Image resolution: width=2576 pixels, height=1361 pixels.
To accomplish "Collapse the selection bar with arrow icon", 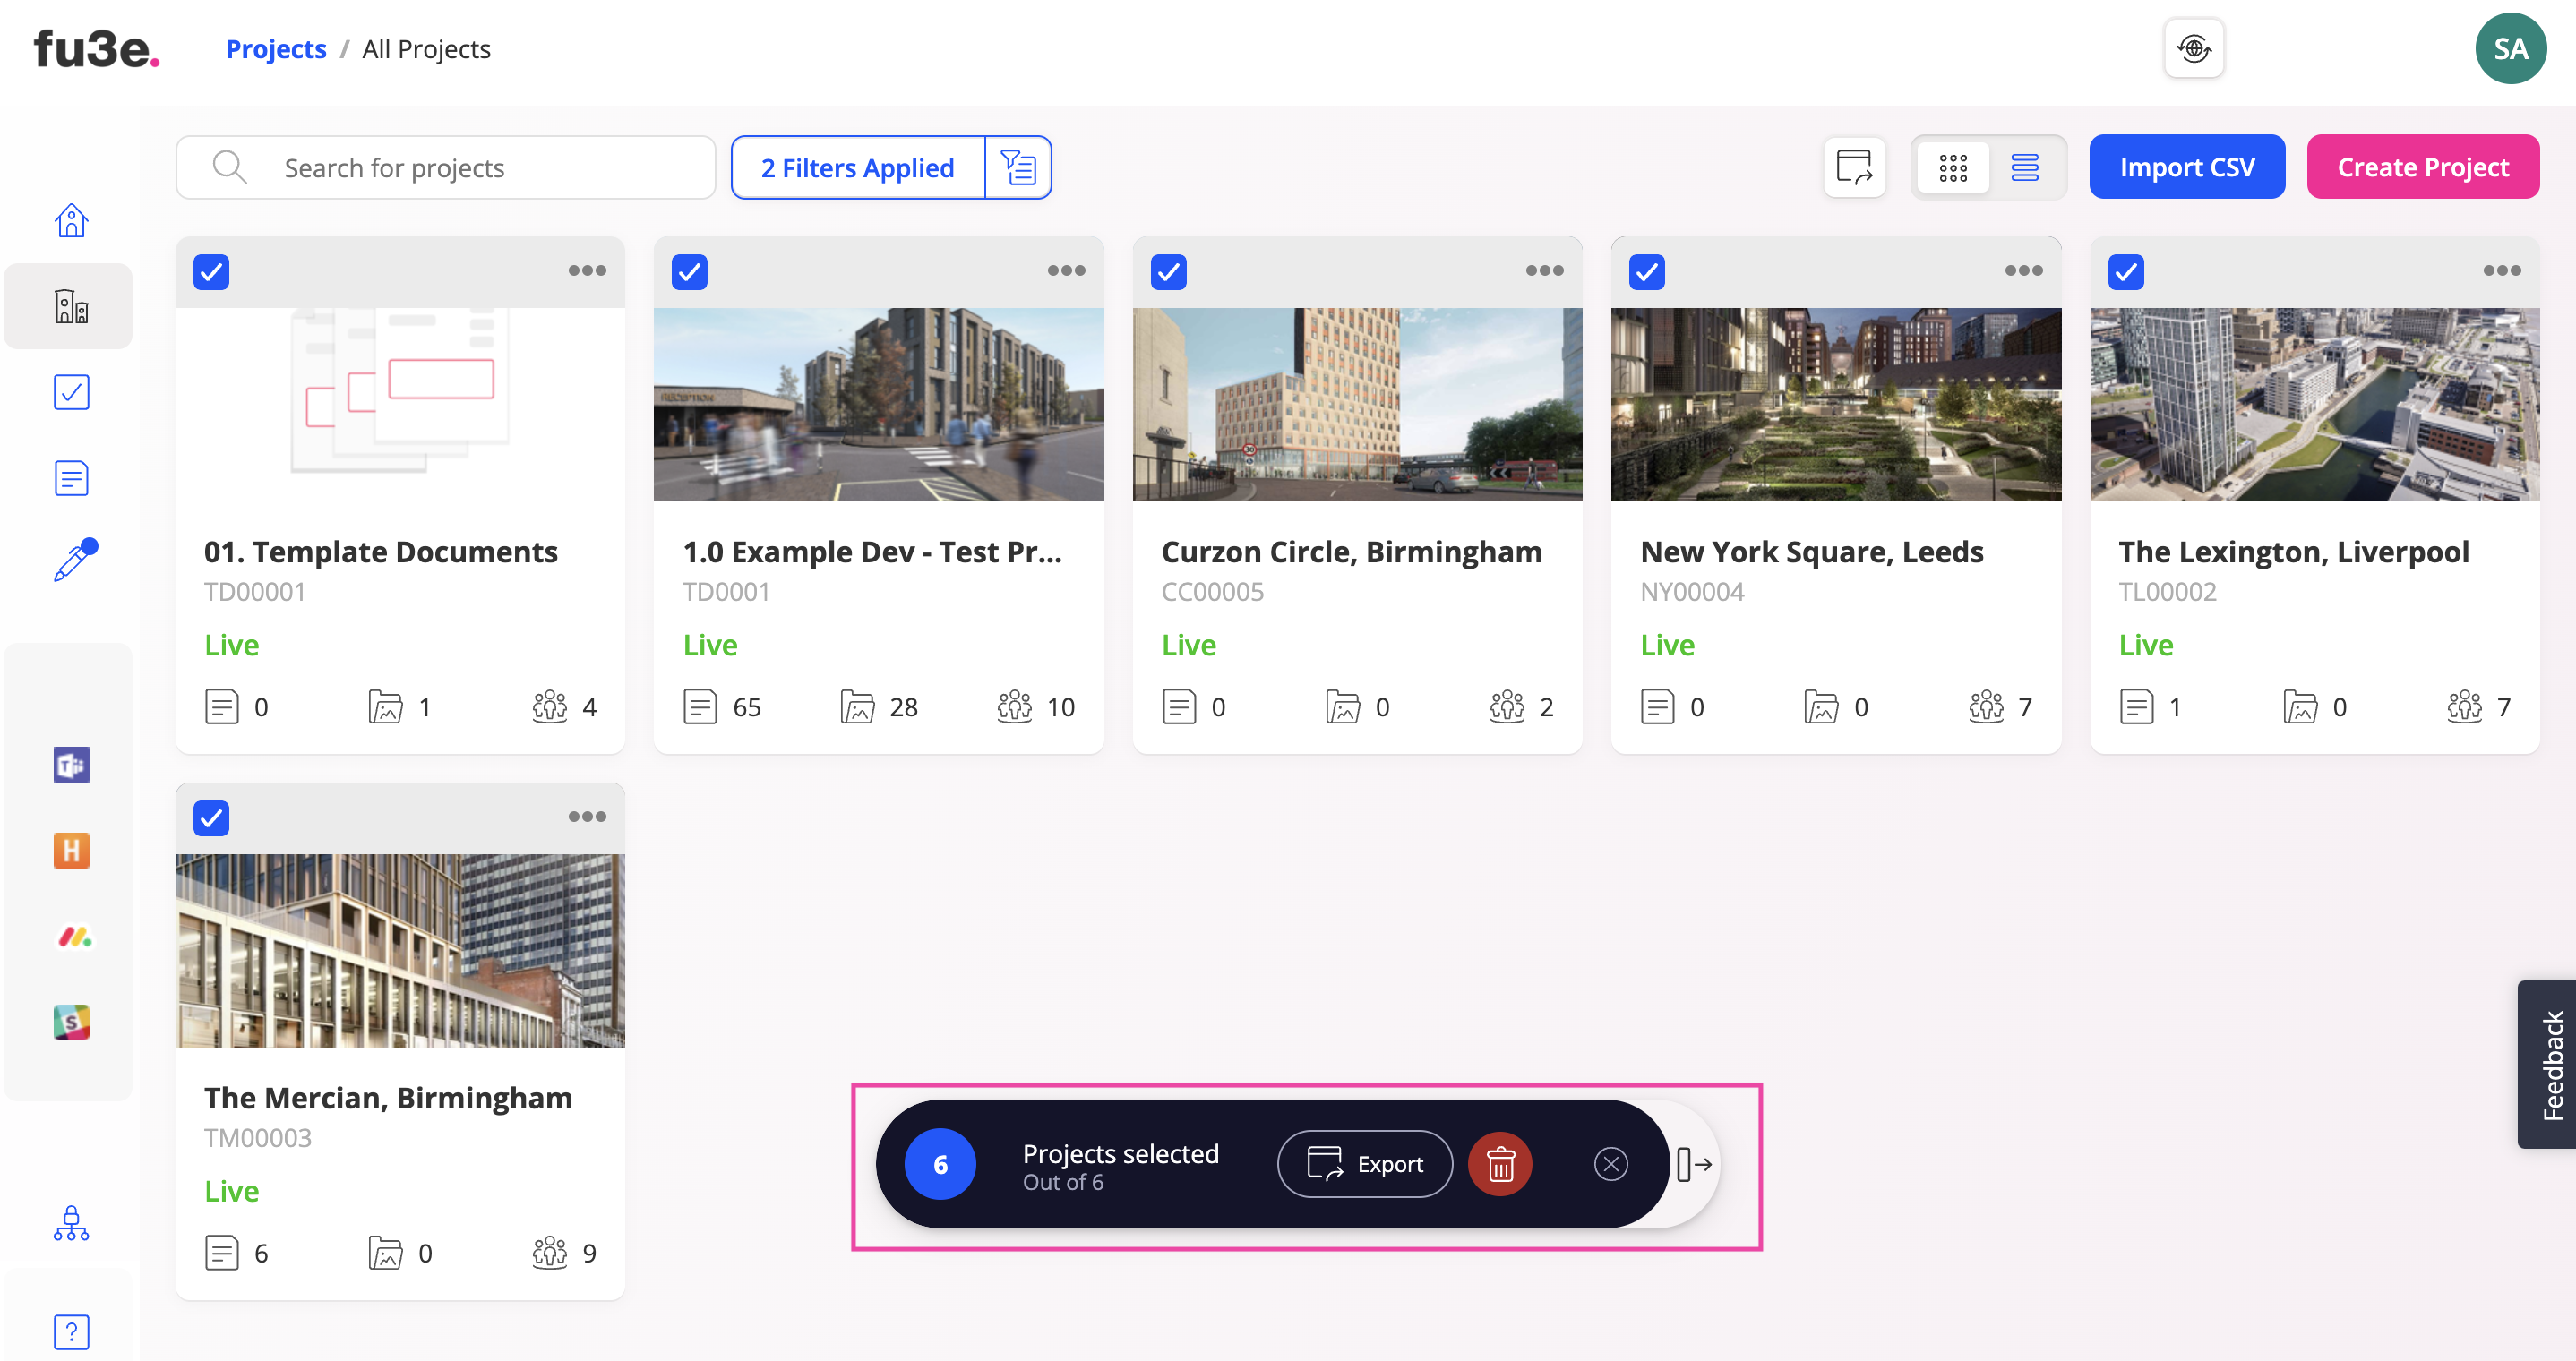I will tap(1694, 1164).
